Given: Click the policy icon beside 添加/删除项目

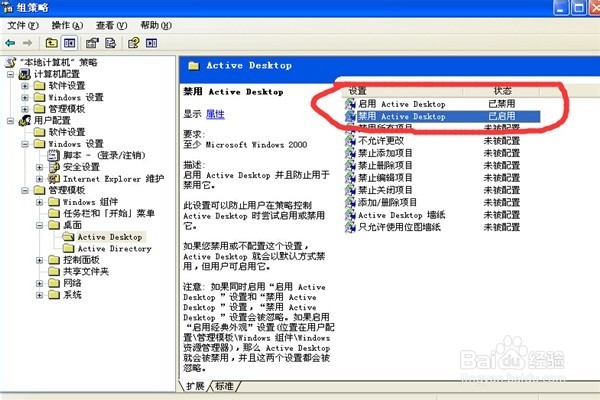Looking at the screenshot, I should (350, 202).
